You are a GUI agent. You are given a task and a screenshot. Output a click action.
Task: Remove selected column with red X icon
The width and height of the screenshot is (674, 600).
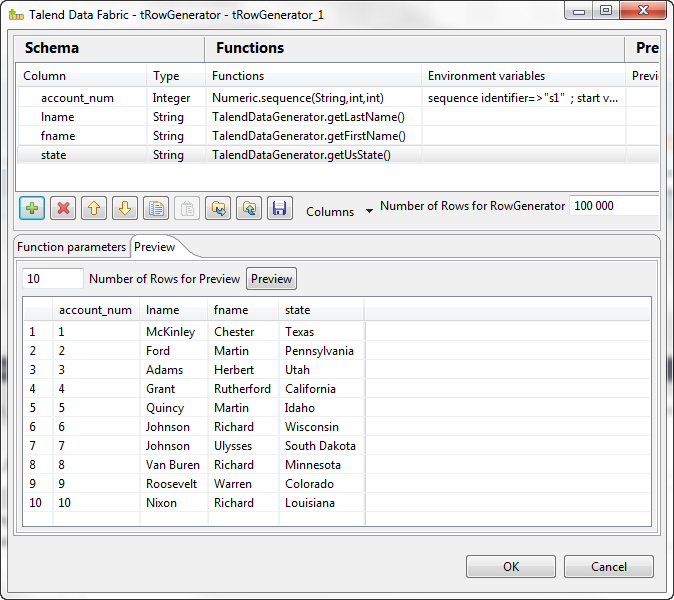(x=63, y=208)
